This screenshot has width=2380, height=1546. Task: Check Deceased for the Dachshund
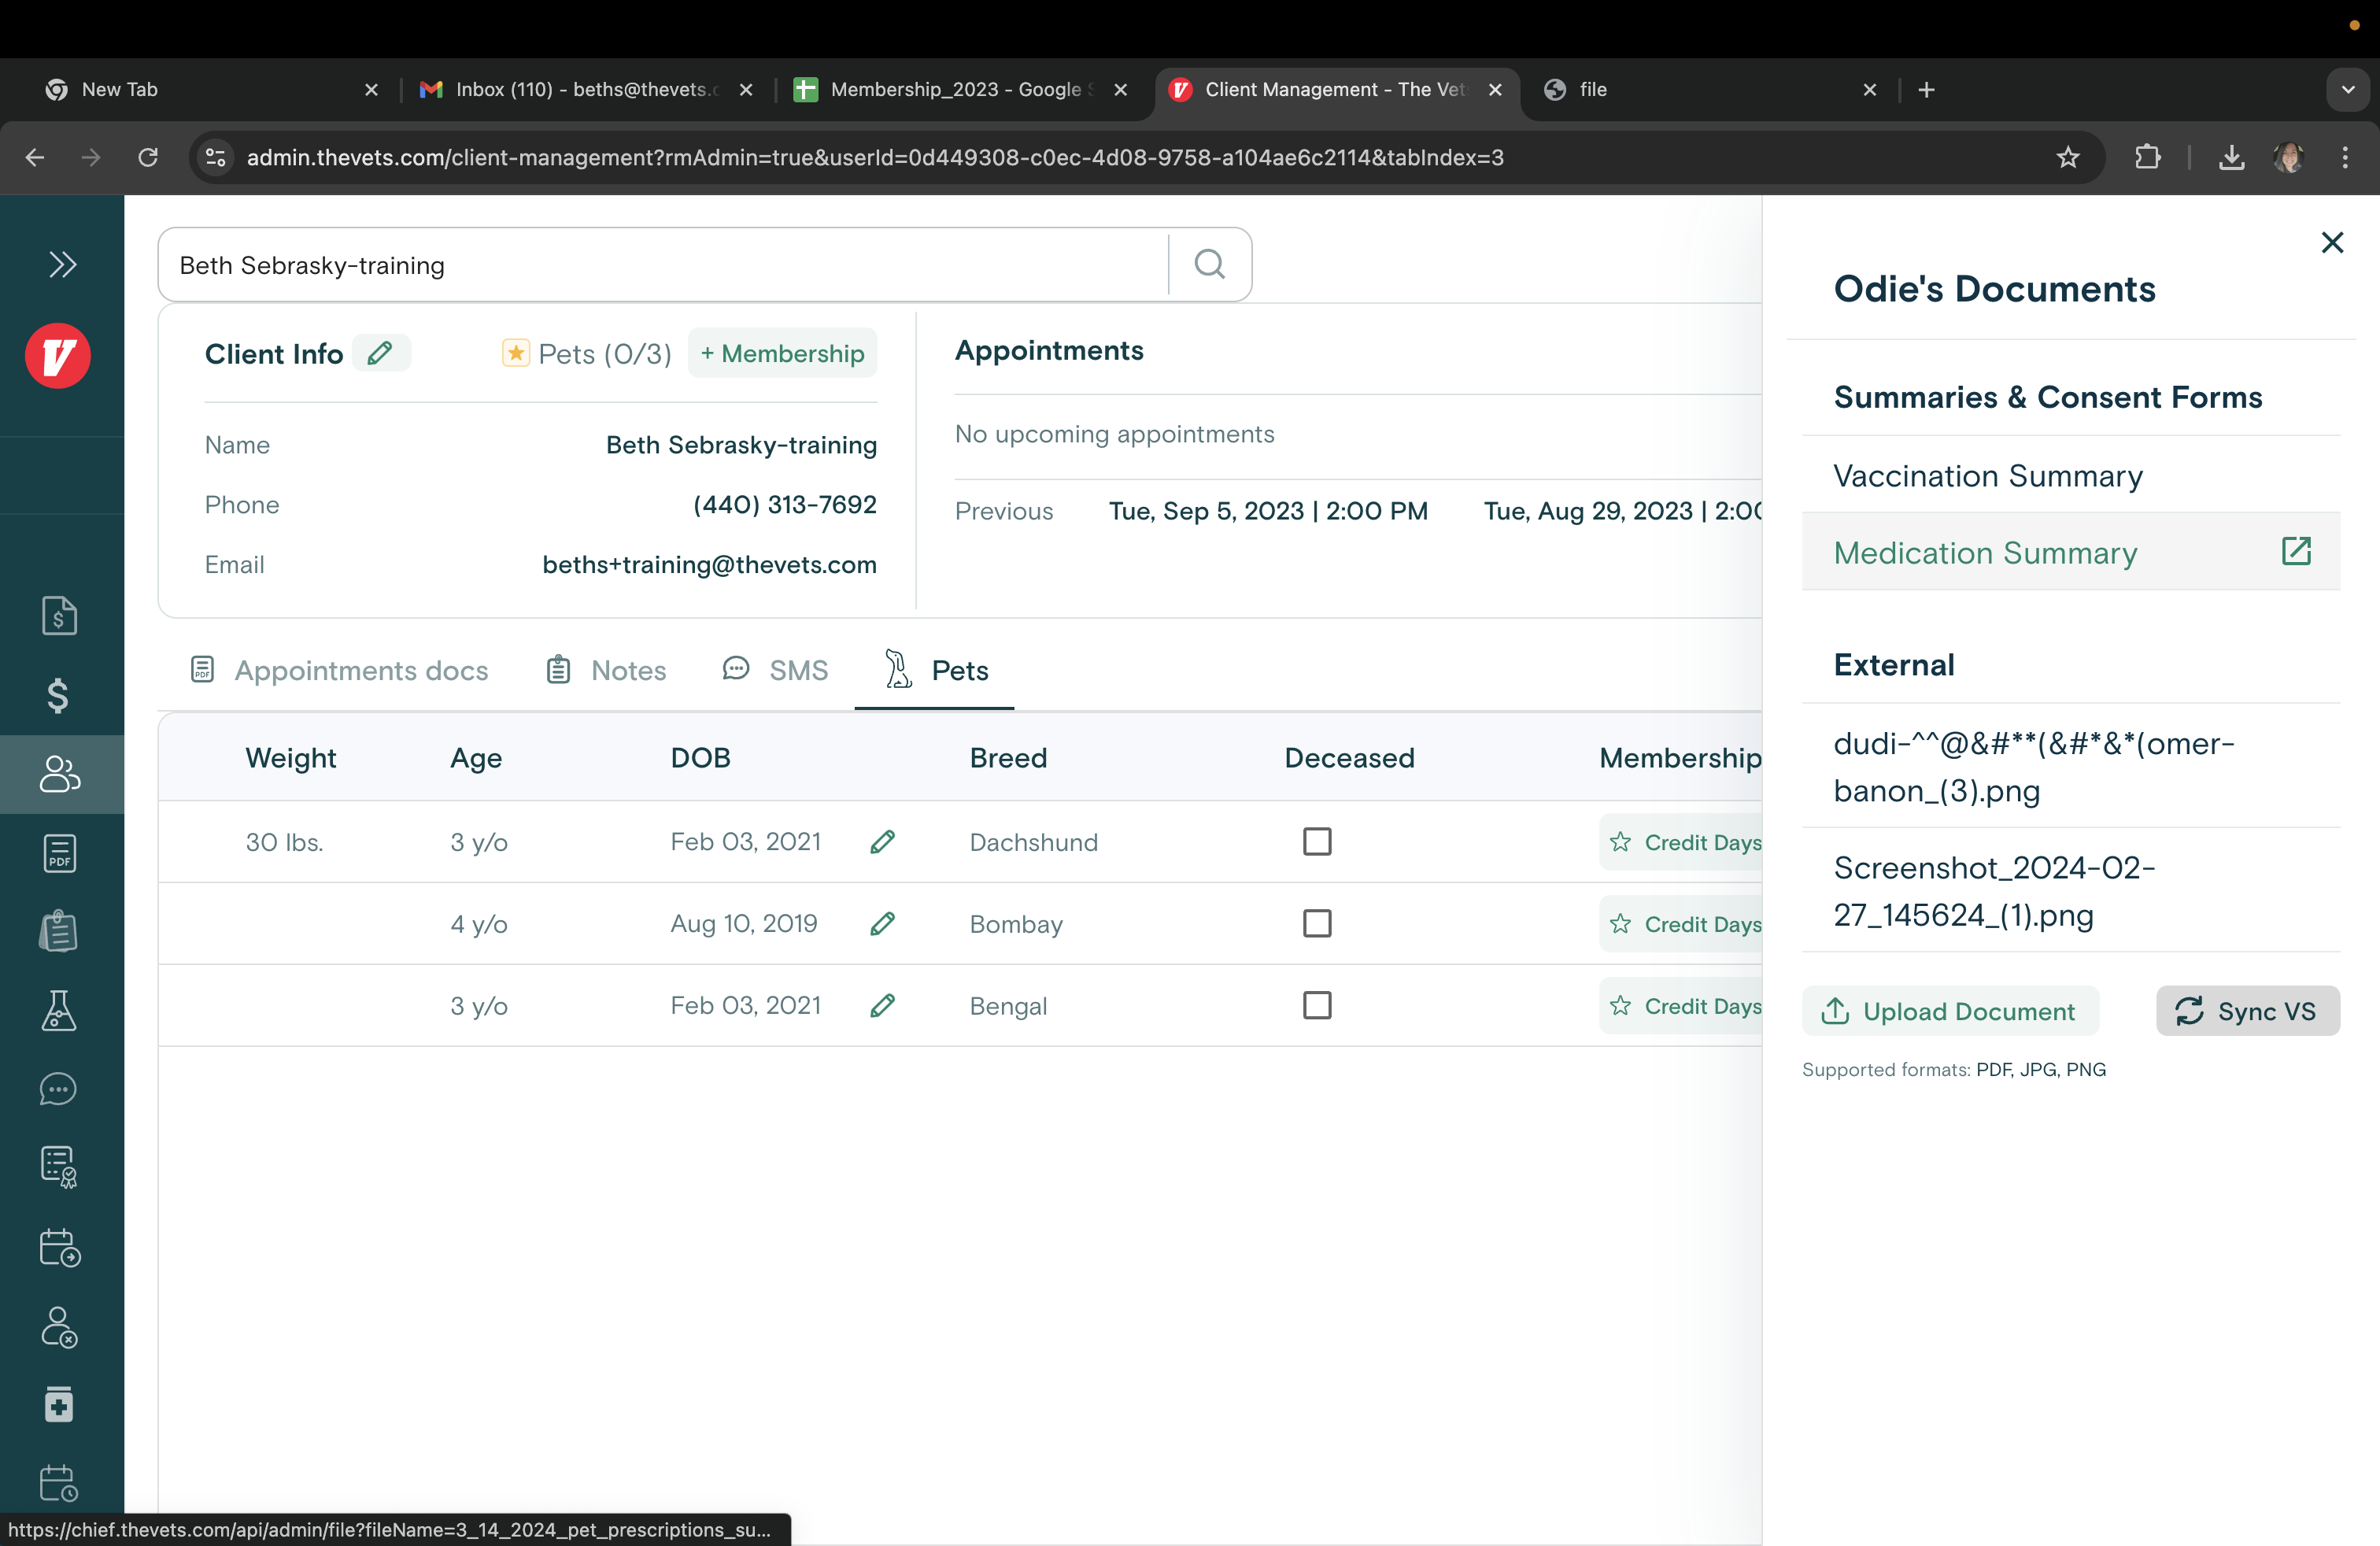[1317, 842]
